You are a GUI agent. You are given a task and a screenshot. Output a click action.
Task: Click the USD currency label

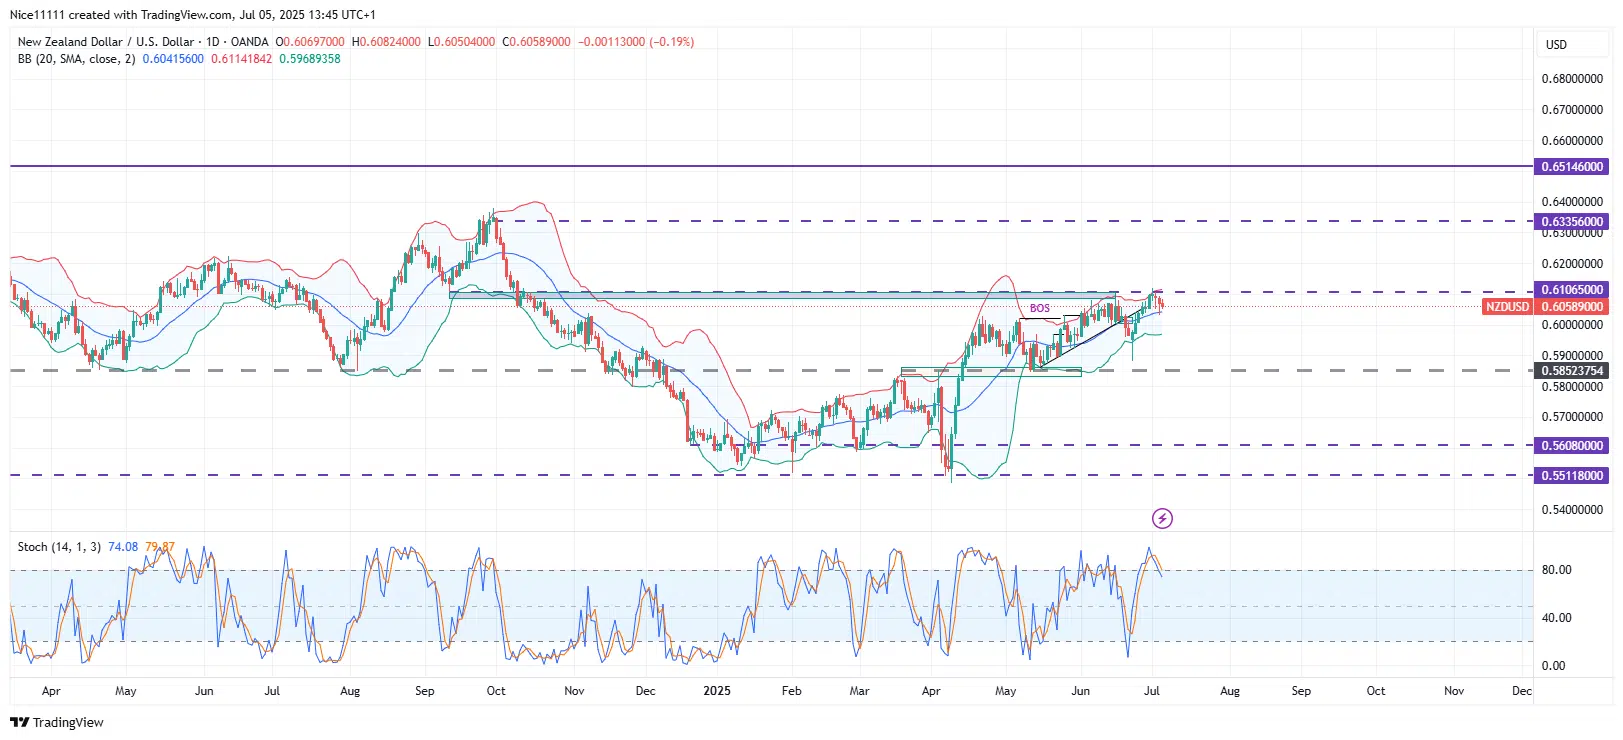(1556, 45)
